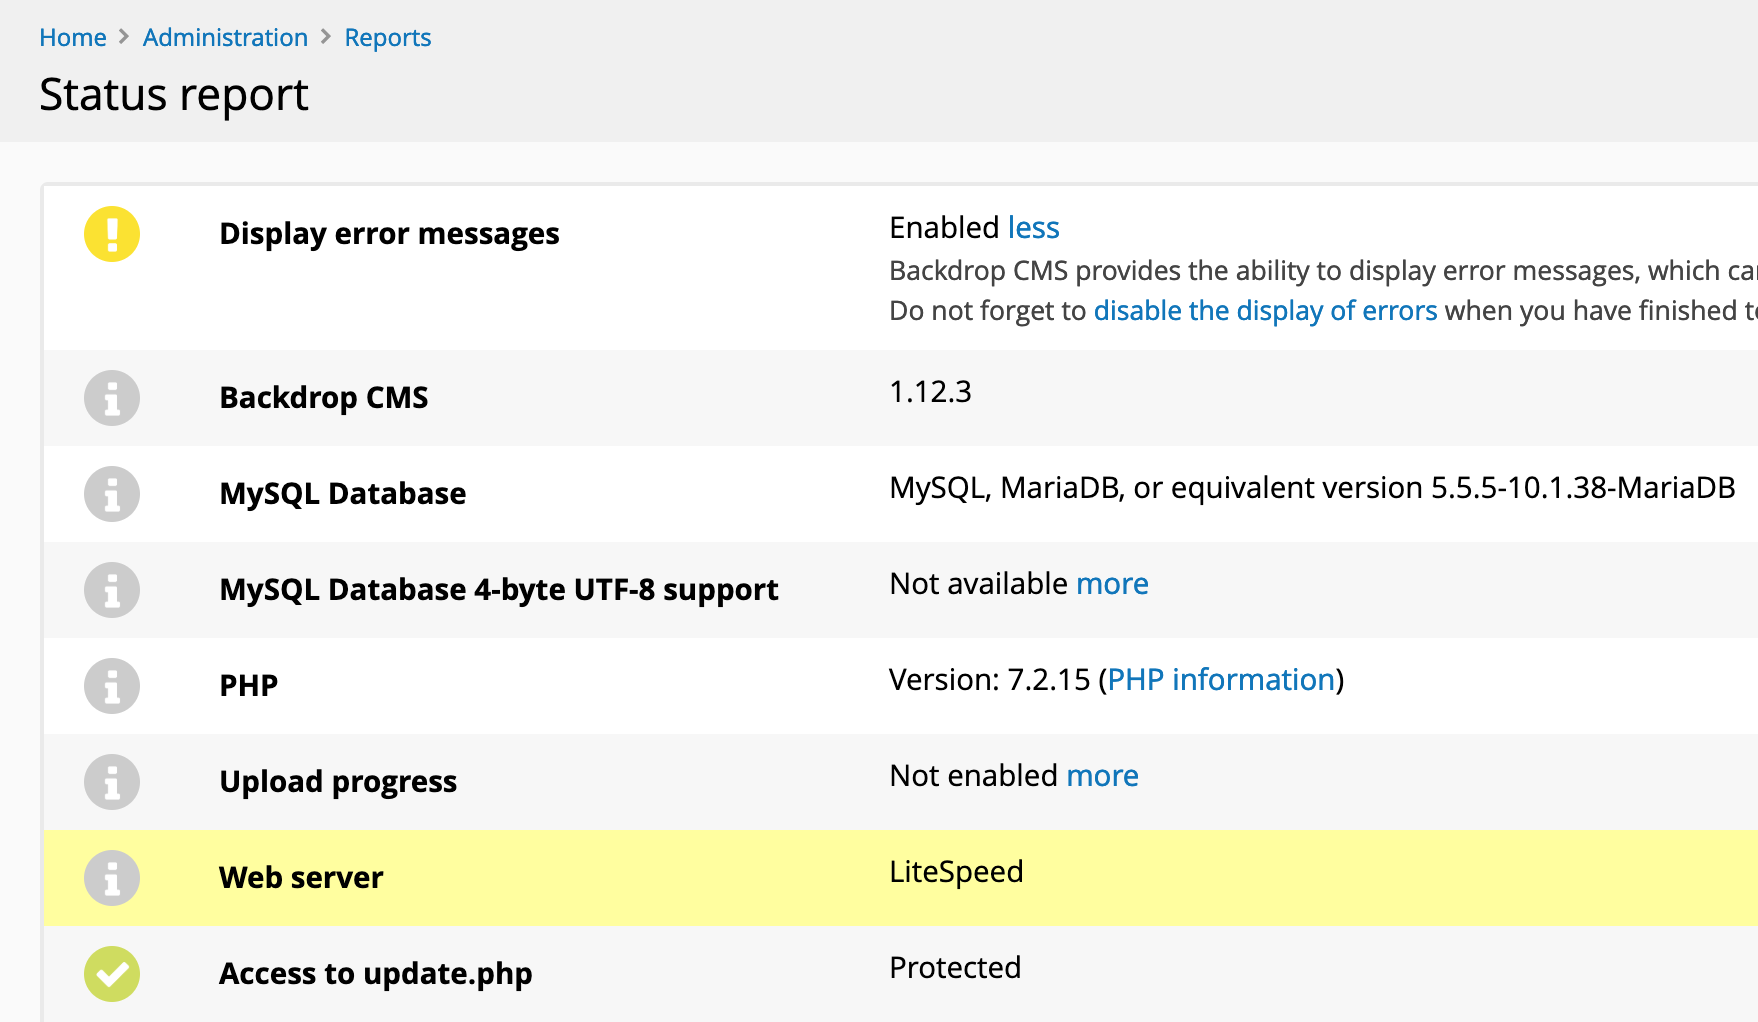Open the PHP information link
Image resolution: width=1758 pixels, height=1022 pixels.
[x=1221, y=680]
